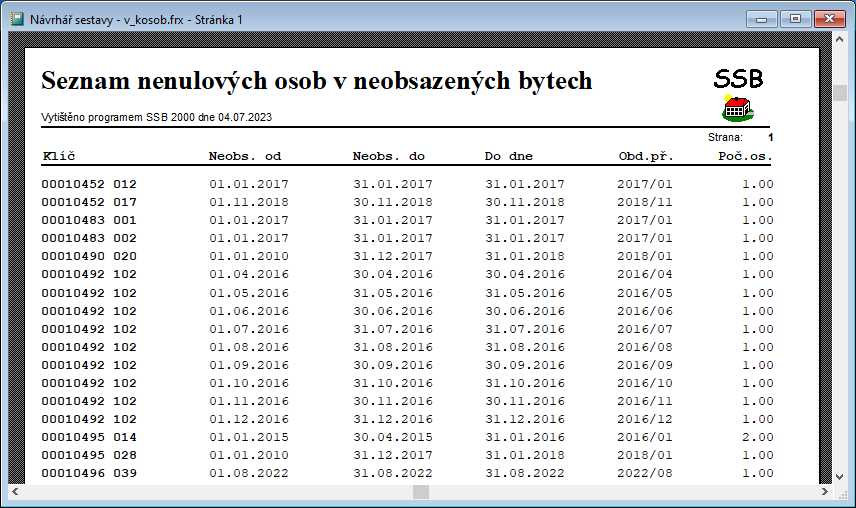This screenshot has height=508, width=856.
Task: Click the 2.00 person count value
Action: (x=757, y=437)
